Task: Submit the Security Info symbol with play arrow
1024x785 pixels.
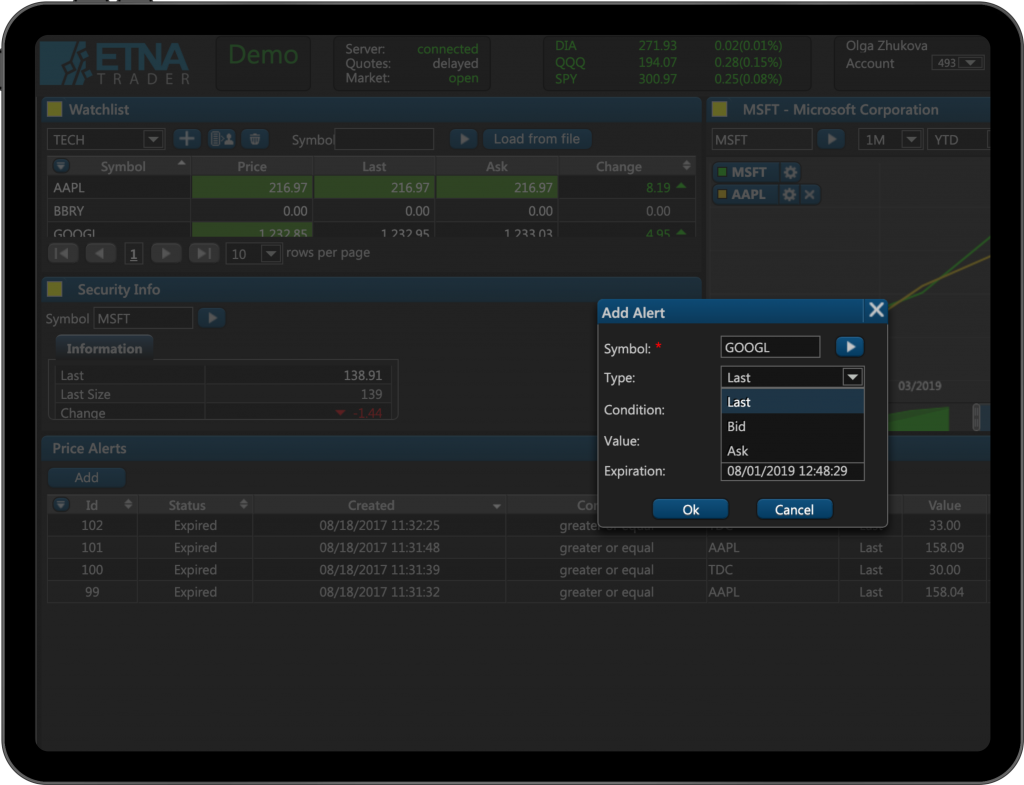Action: pyautogui.click(x=212, y=318)
